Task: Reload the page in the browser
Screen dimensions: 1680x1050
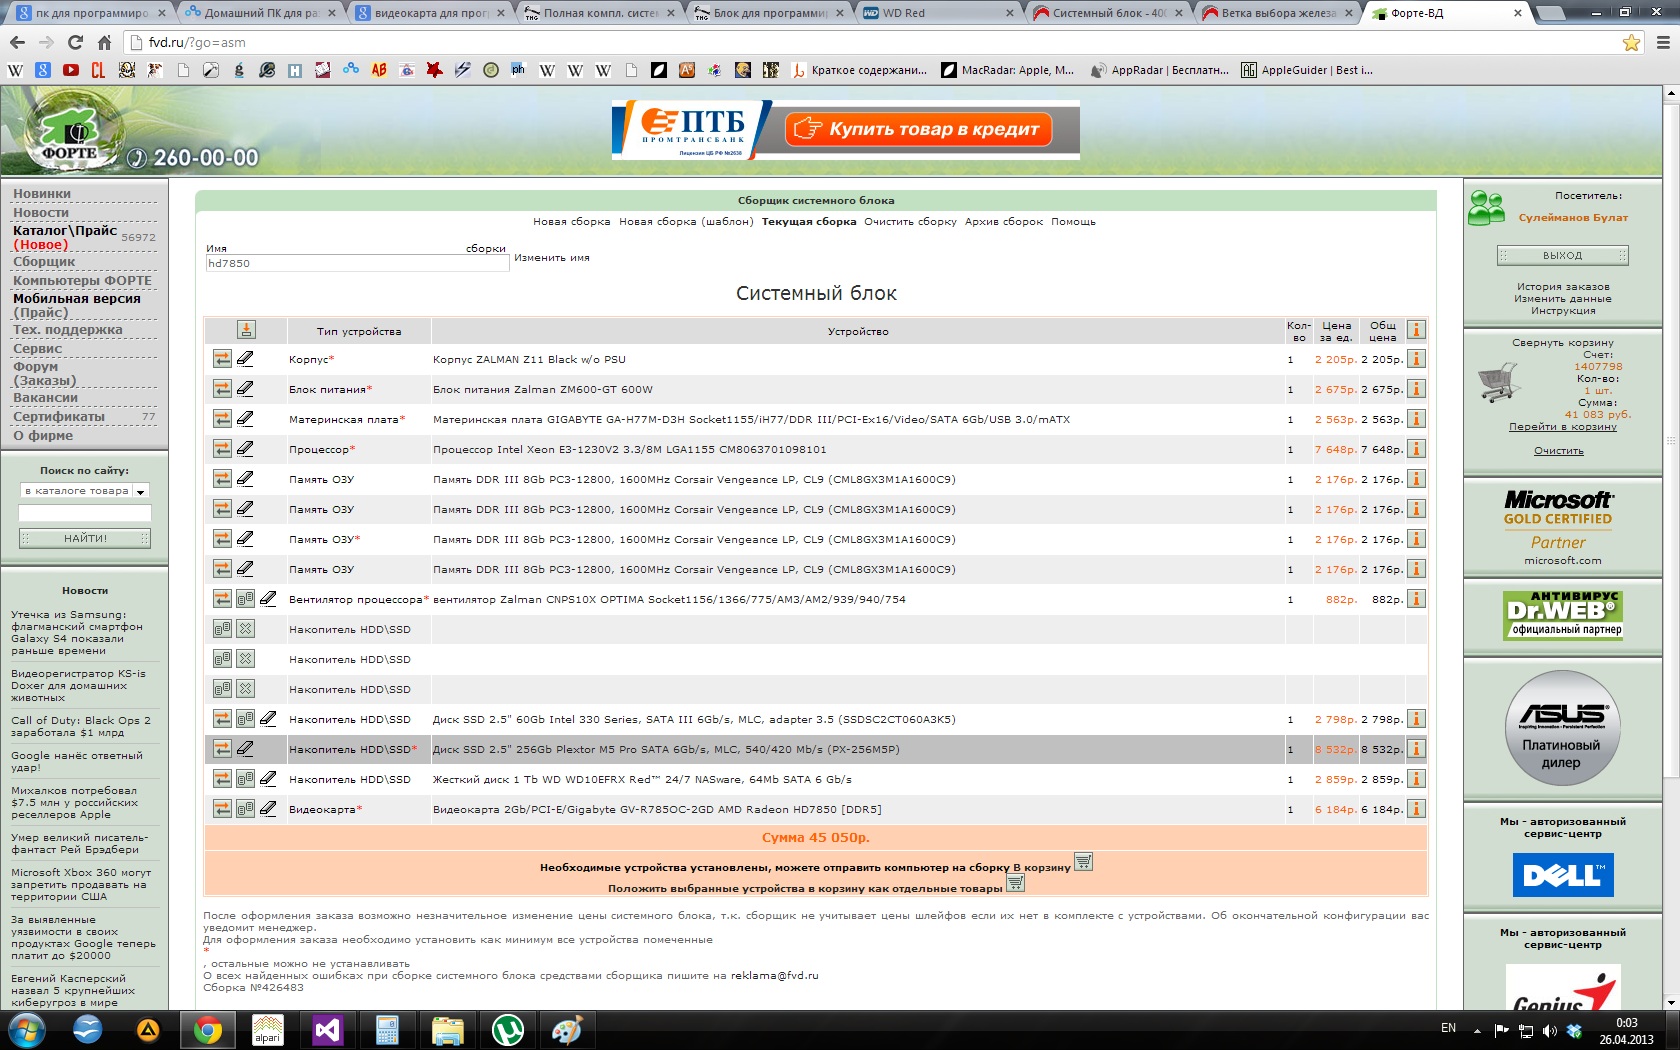Action: 75,42
